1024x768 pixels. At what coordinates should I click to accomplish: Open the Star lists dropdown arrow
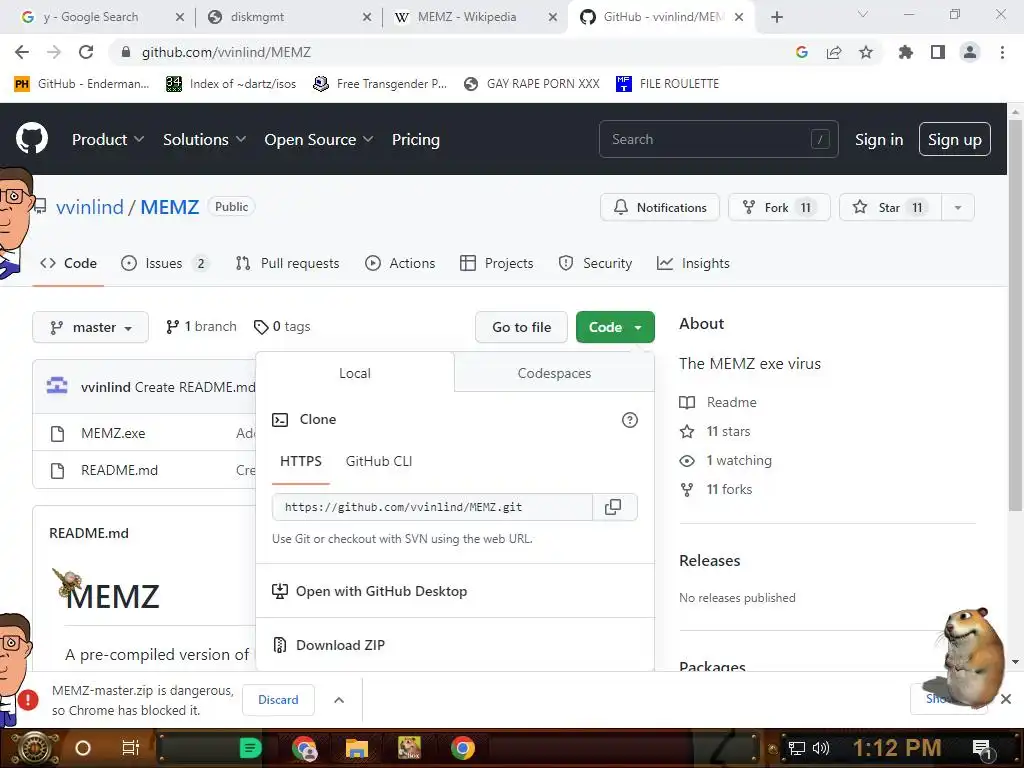[958, 208]
